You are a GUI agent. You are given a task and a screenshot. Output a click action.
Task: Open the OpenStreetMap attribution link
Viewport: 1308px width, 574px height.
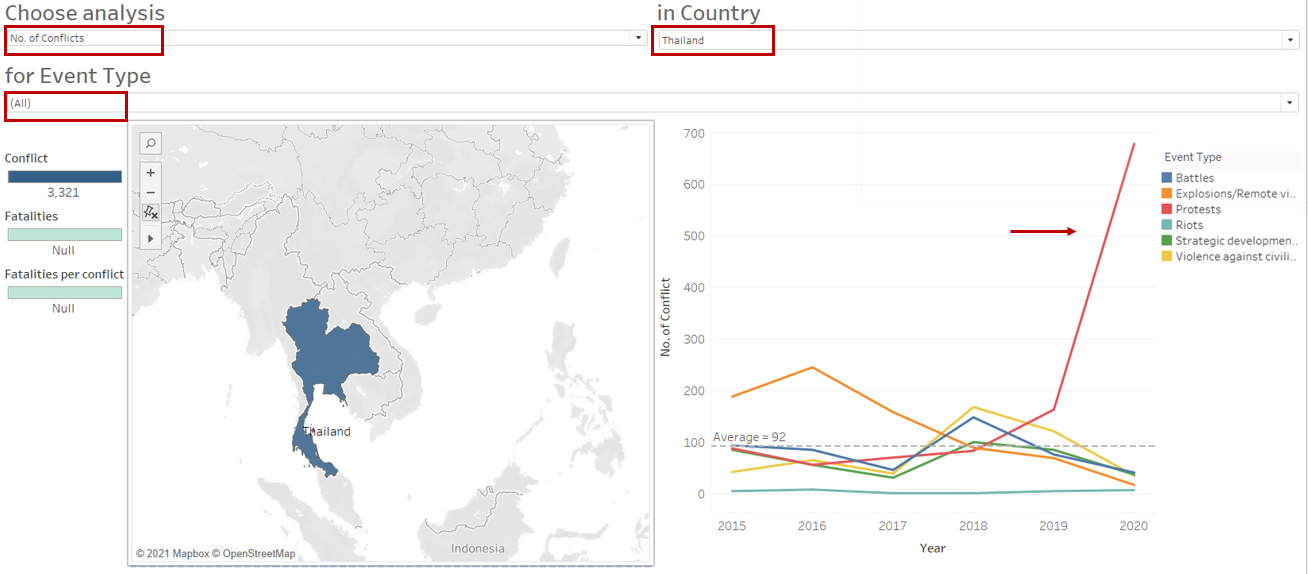tap(258, 554)
